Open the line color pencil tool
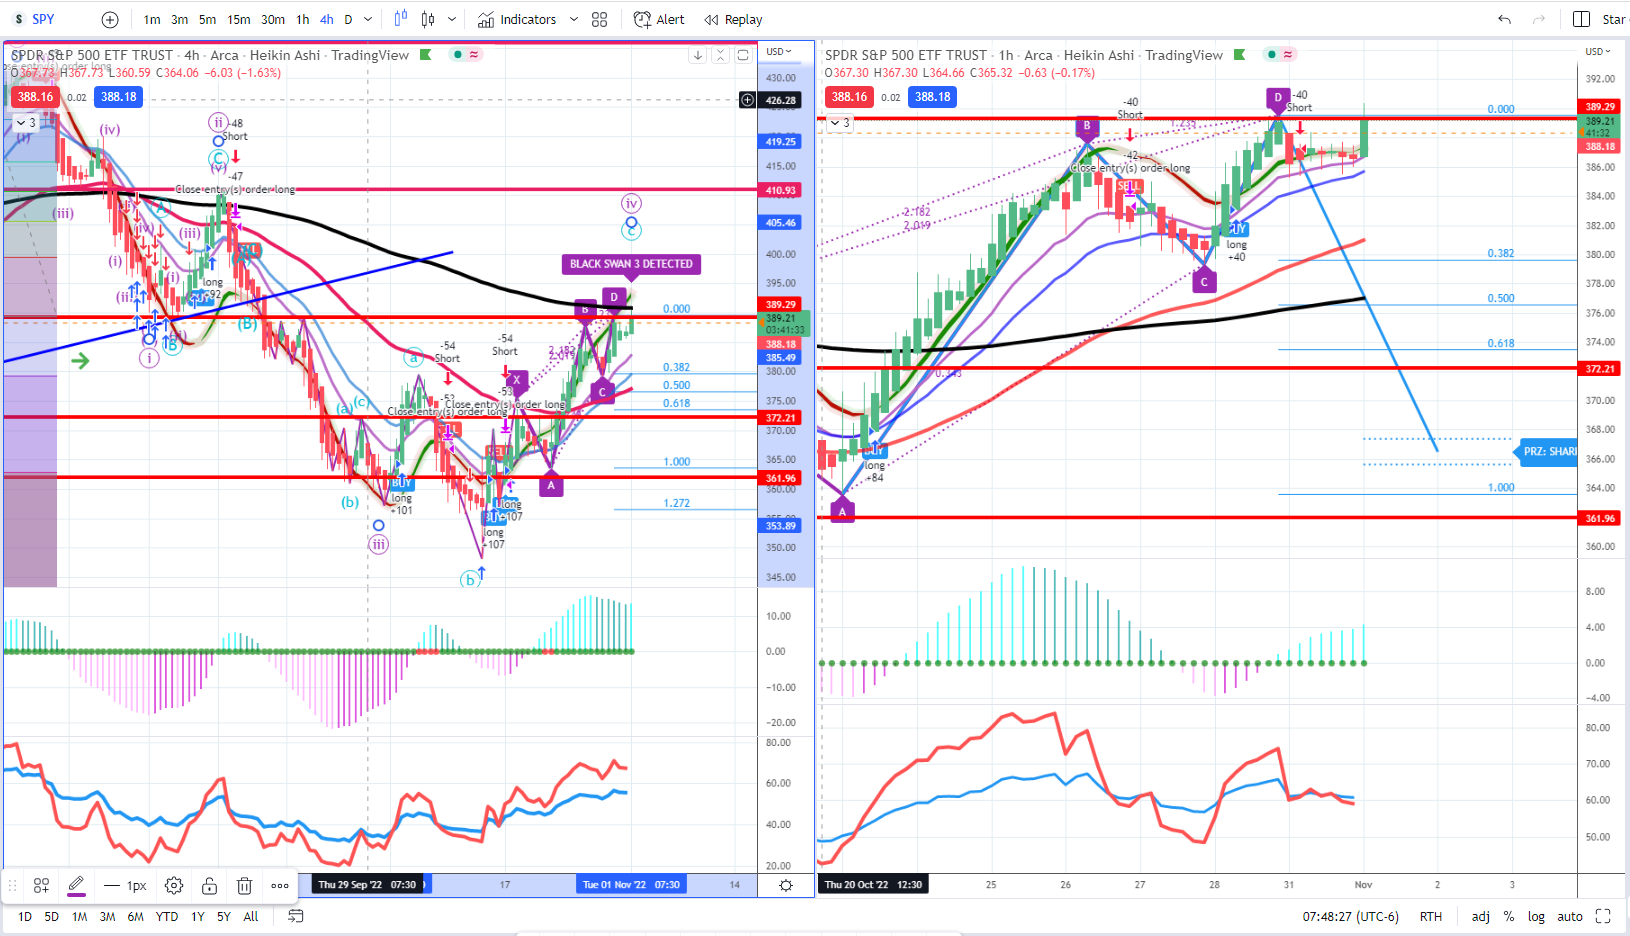1630x936 pixels. (76, 886)
